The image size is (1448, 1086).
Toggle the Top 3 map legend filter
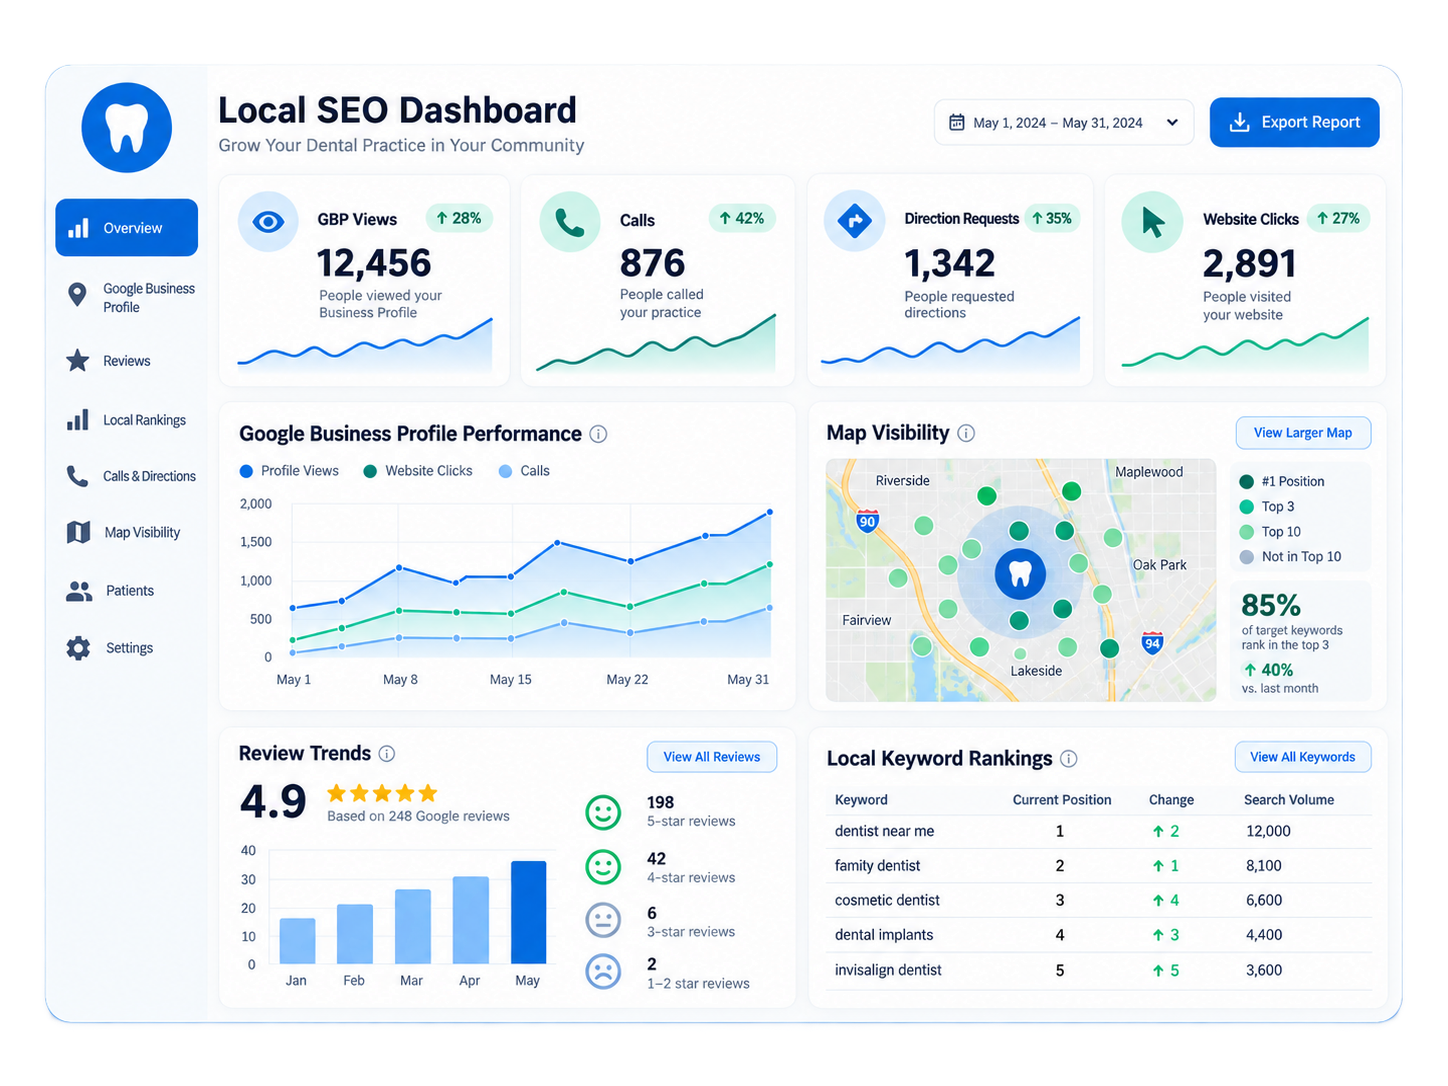pyautogui.click(x=1267, y=507)
